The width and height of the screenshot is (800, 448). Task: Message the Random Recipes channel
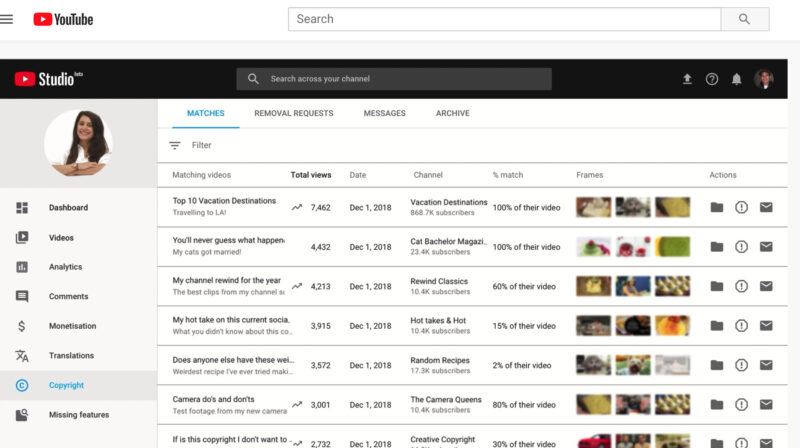pos(766,365)
